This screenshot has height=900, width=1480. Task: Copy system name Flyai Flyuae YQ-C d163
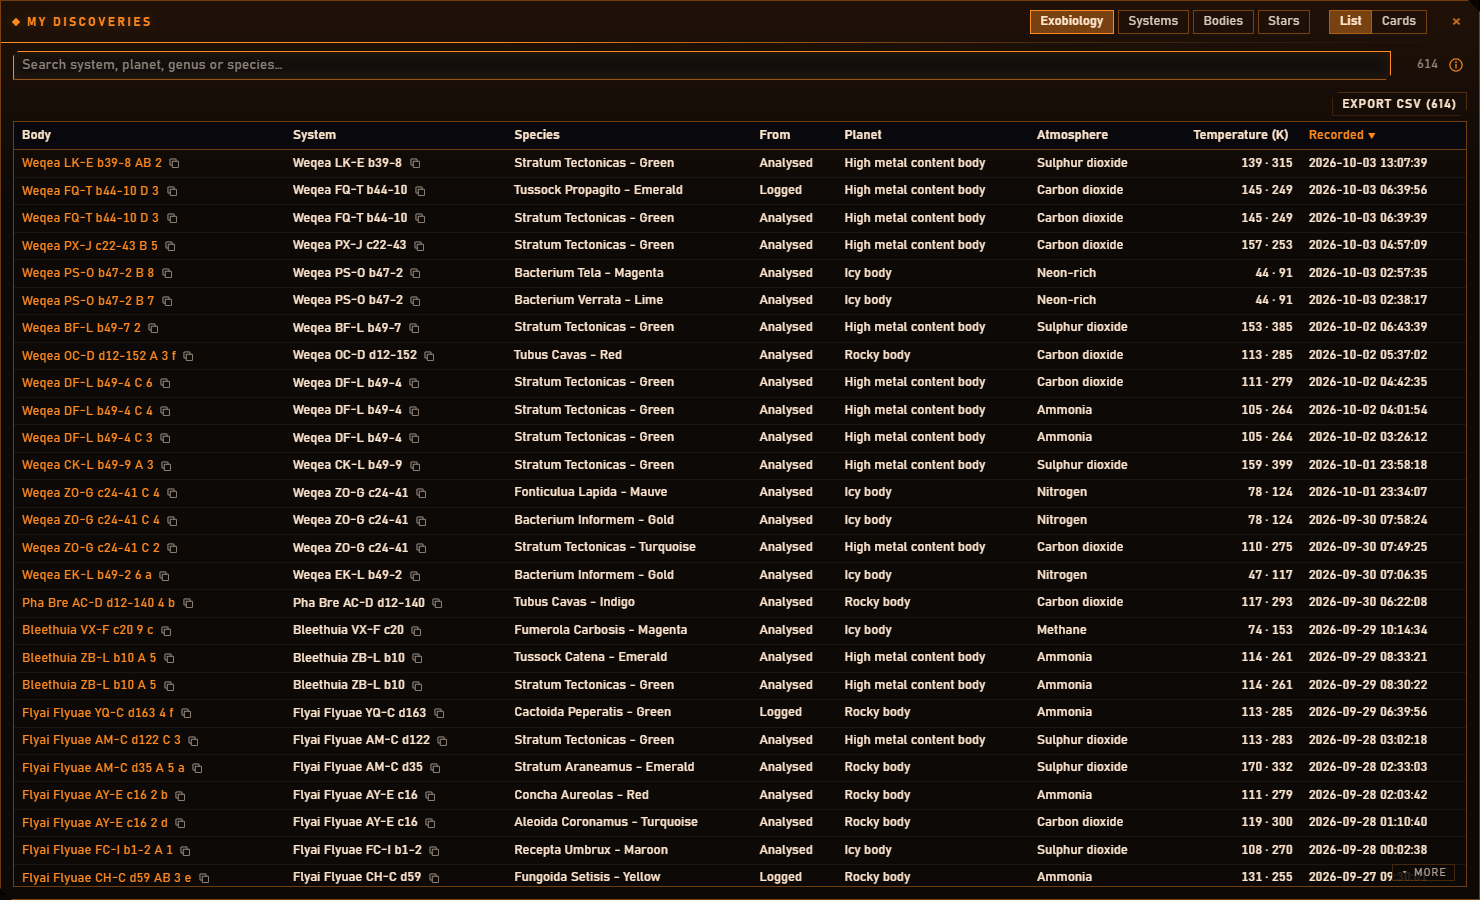(x=439, y=713)
